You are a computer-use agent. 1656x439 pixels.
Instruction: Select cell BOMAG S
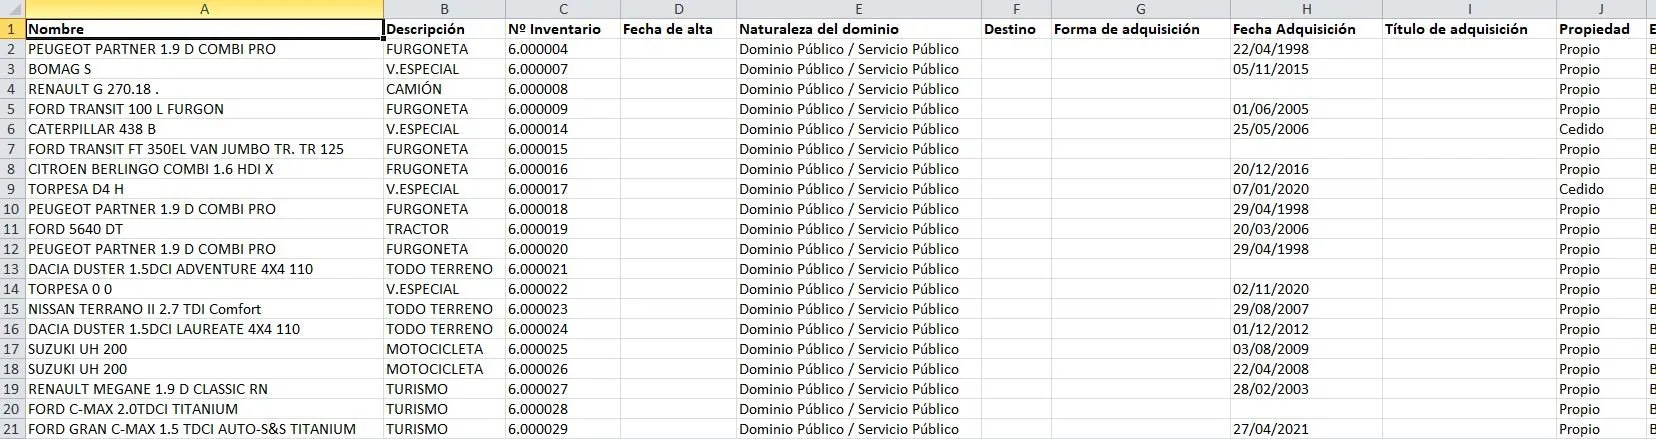(204, 69)
